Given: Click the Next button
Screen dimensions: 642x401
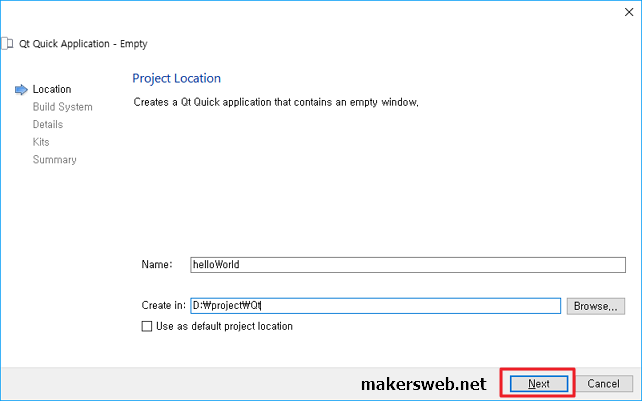Looking at the screenshot, I should tap(539, 384).
